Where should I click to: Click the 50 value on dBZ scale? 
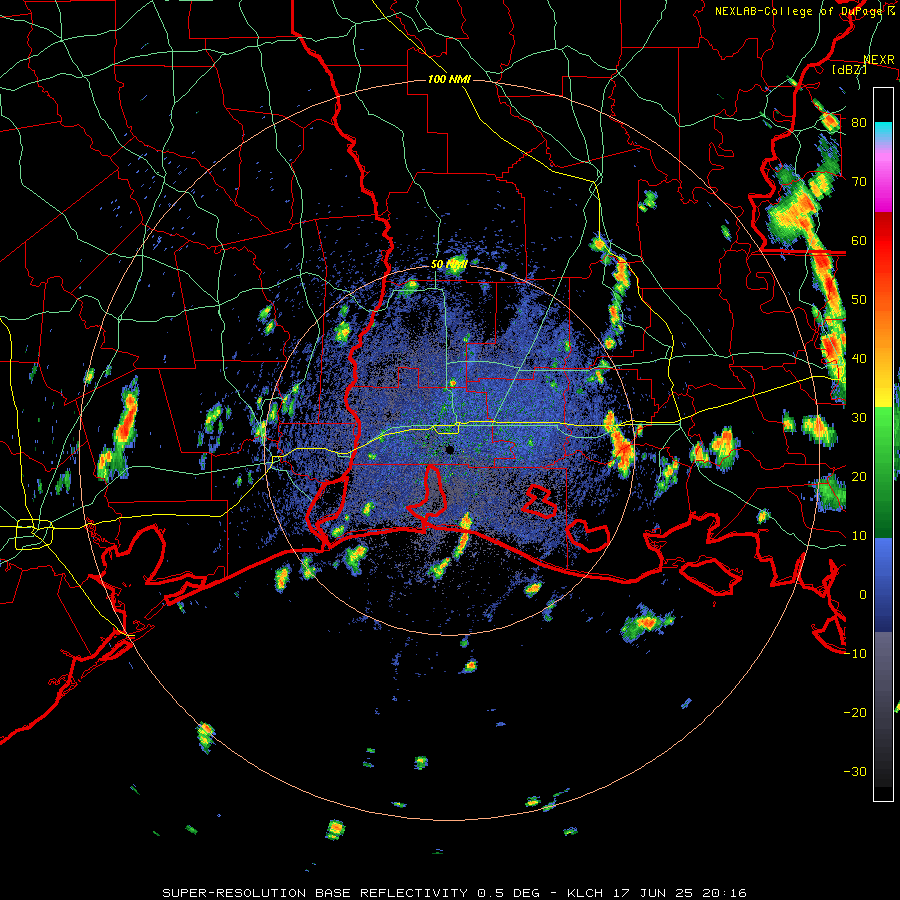click(859, 300)
